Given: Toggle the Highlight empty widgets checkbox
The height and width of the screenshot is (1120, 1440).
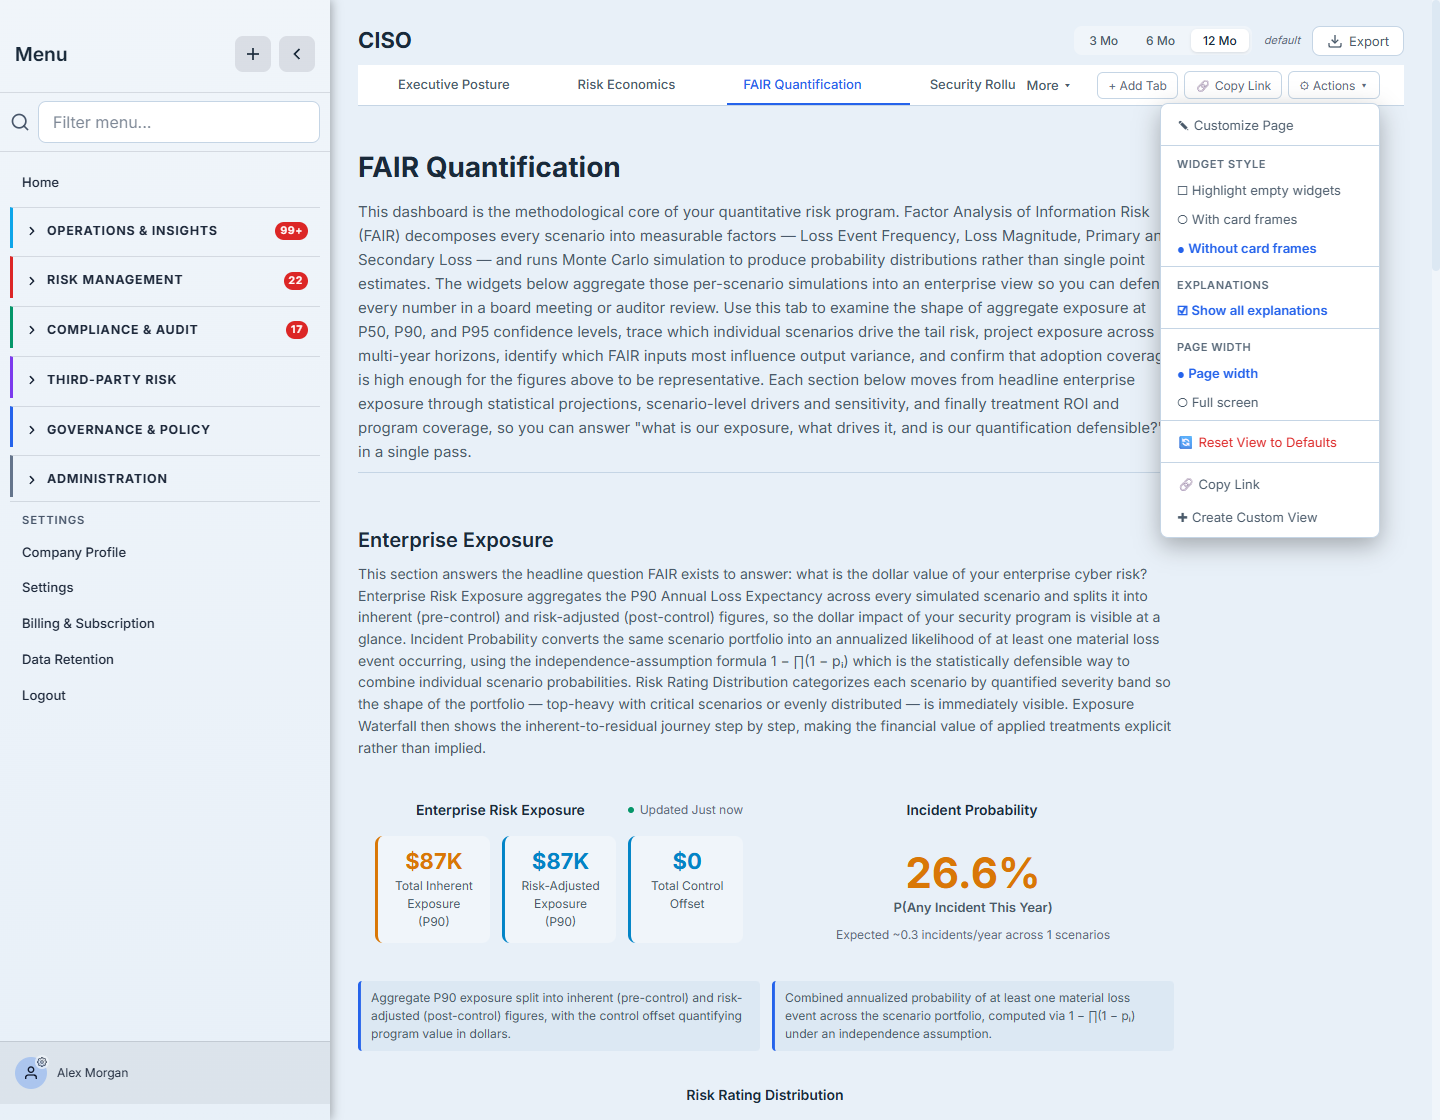Looking at the screenshot, I should [1183, 190].
